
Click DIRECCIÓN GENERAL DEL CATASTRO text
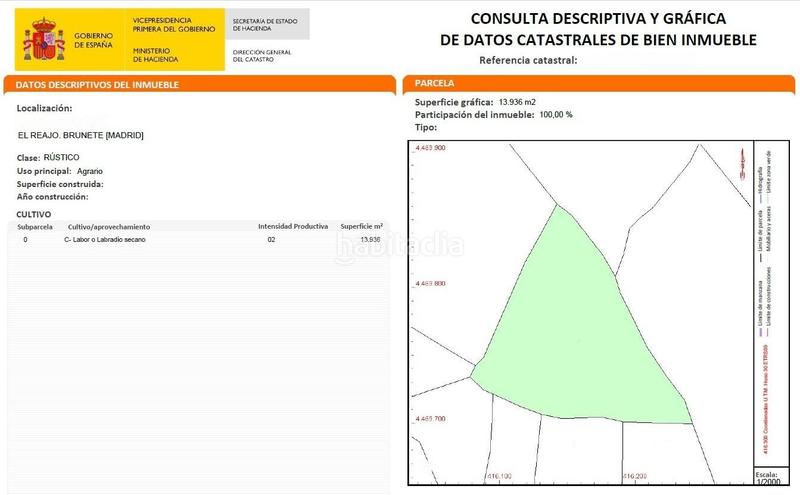262,56
